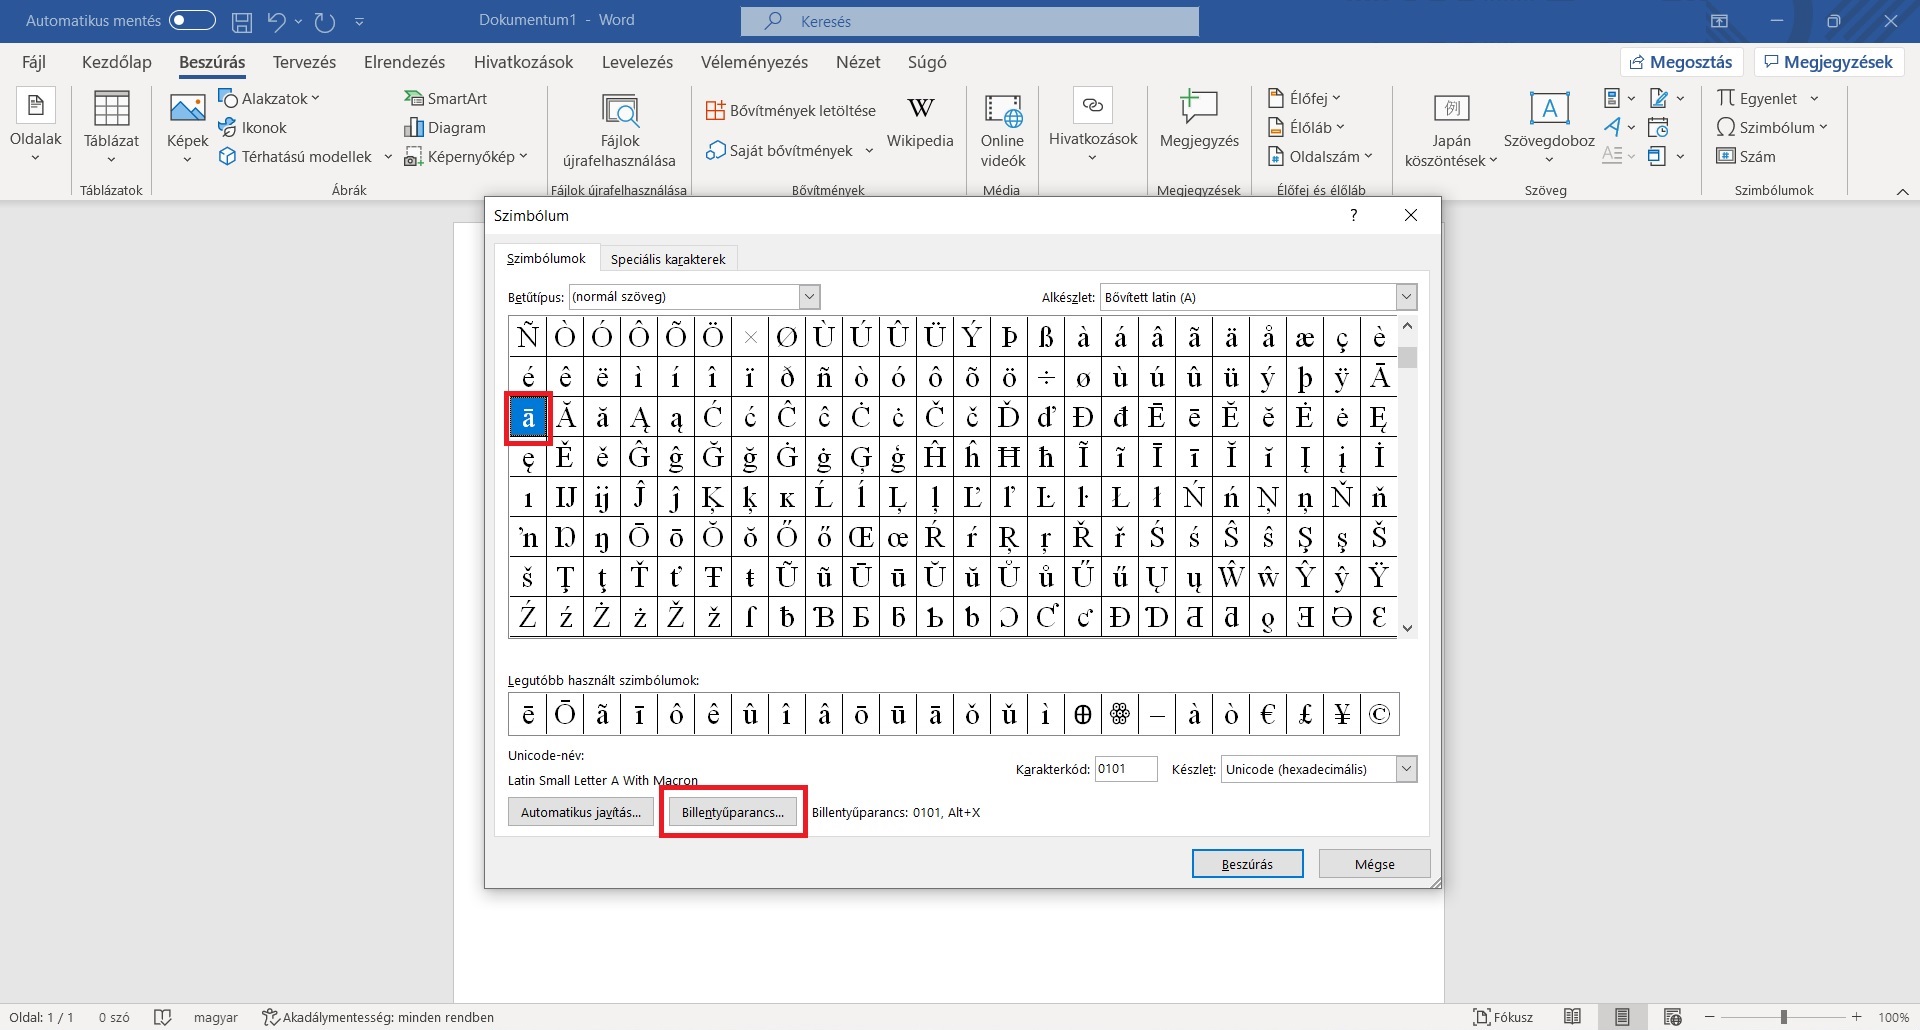Open the Oldalszám dropdown
Viewport: 1920px width, 1030px height.
[1320, 156]
